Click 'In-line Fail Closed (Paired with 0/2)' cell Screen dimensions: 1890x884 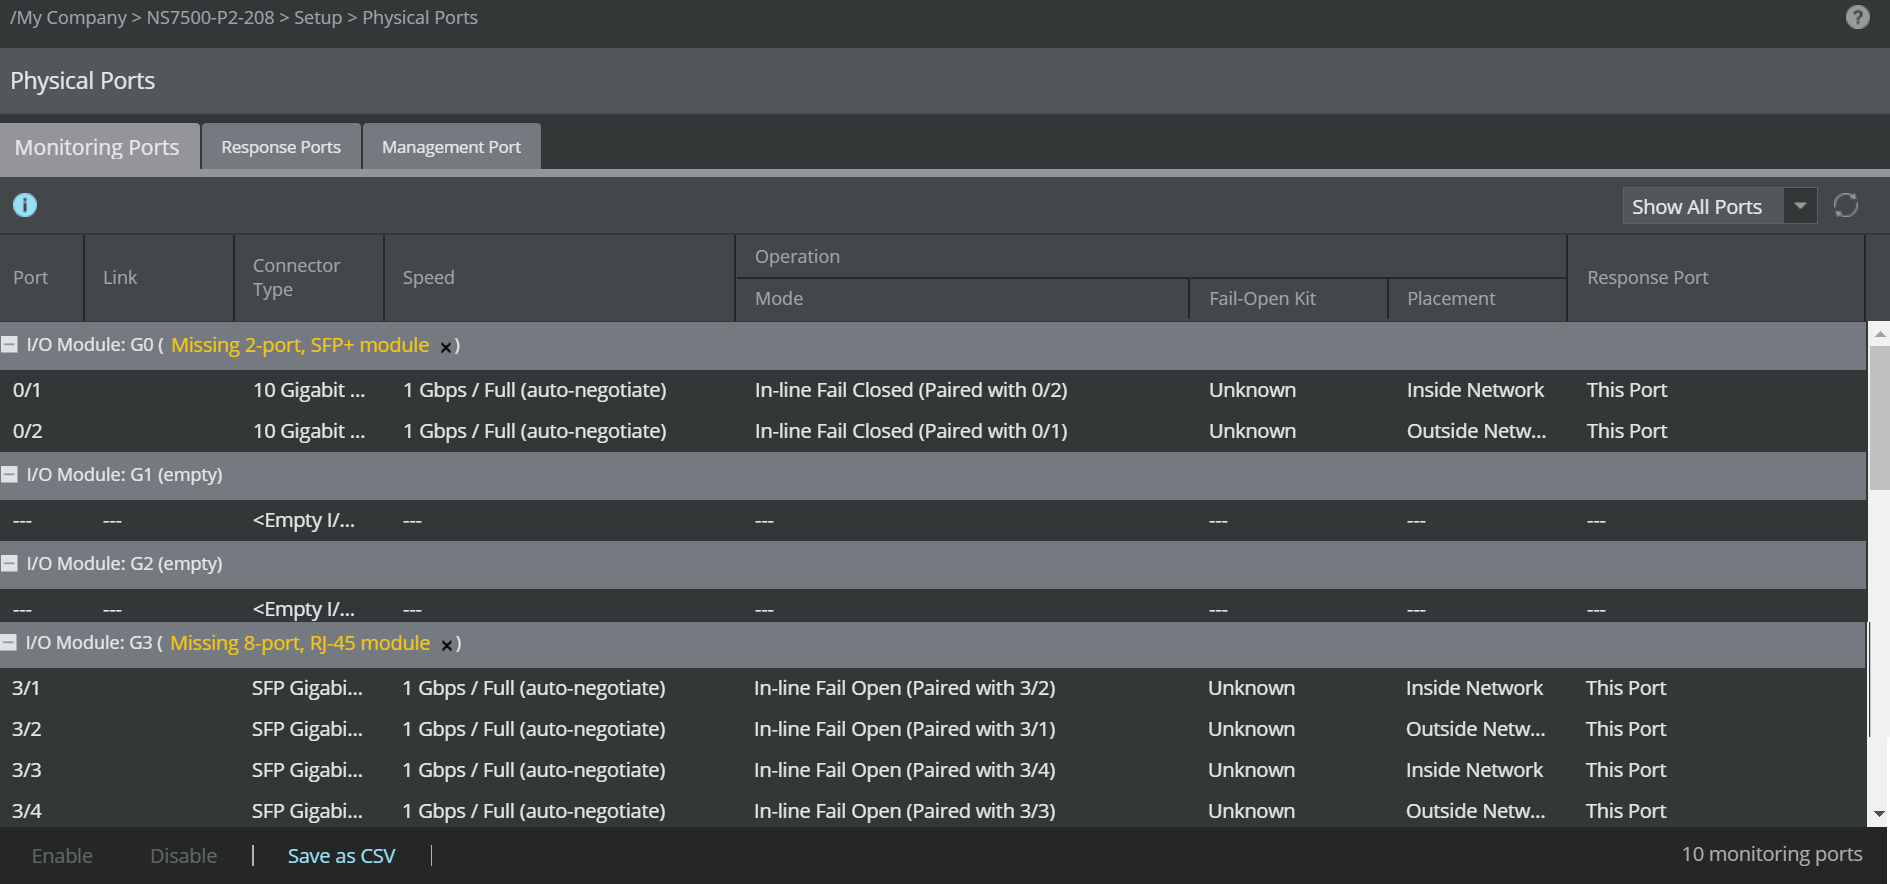[911, 390]
